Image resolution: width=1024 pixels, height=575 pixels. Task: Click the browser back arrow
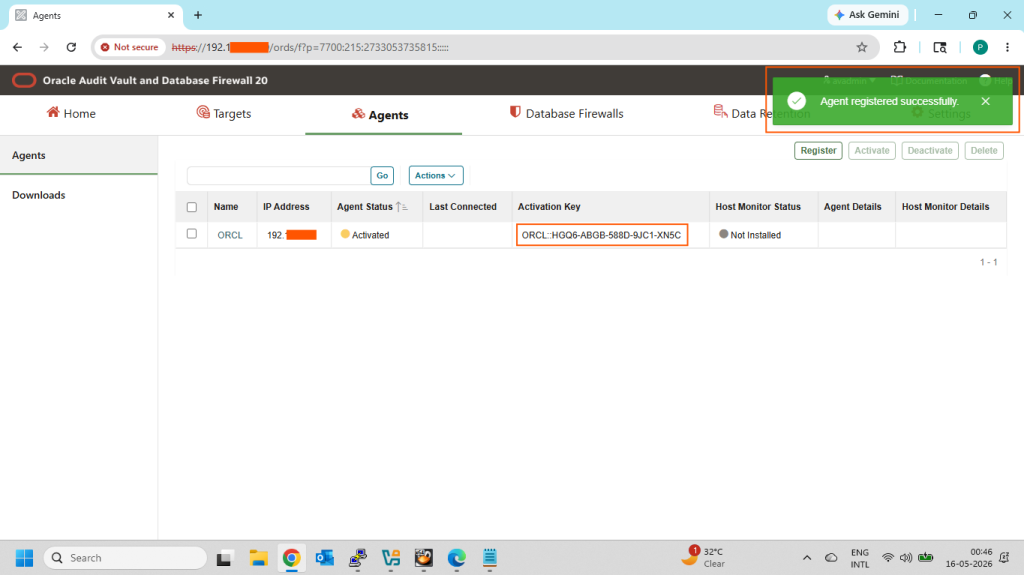tap(18, 47)
